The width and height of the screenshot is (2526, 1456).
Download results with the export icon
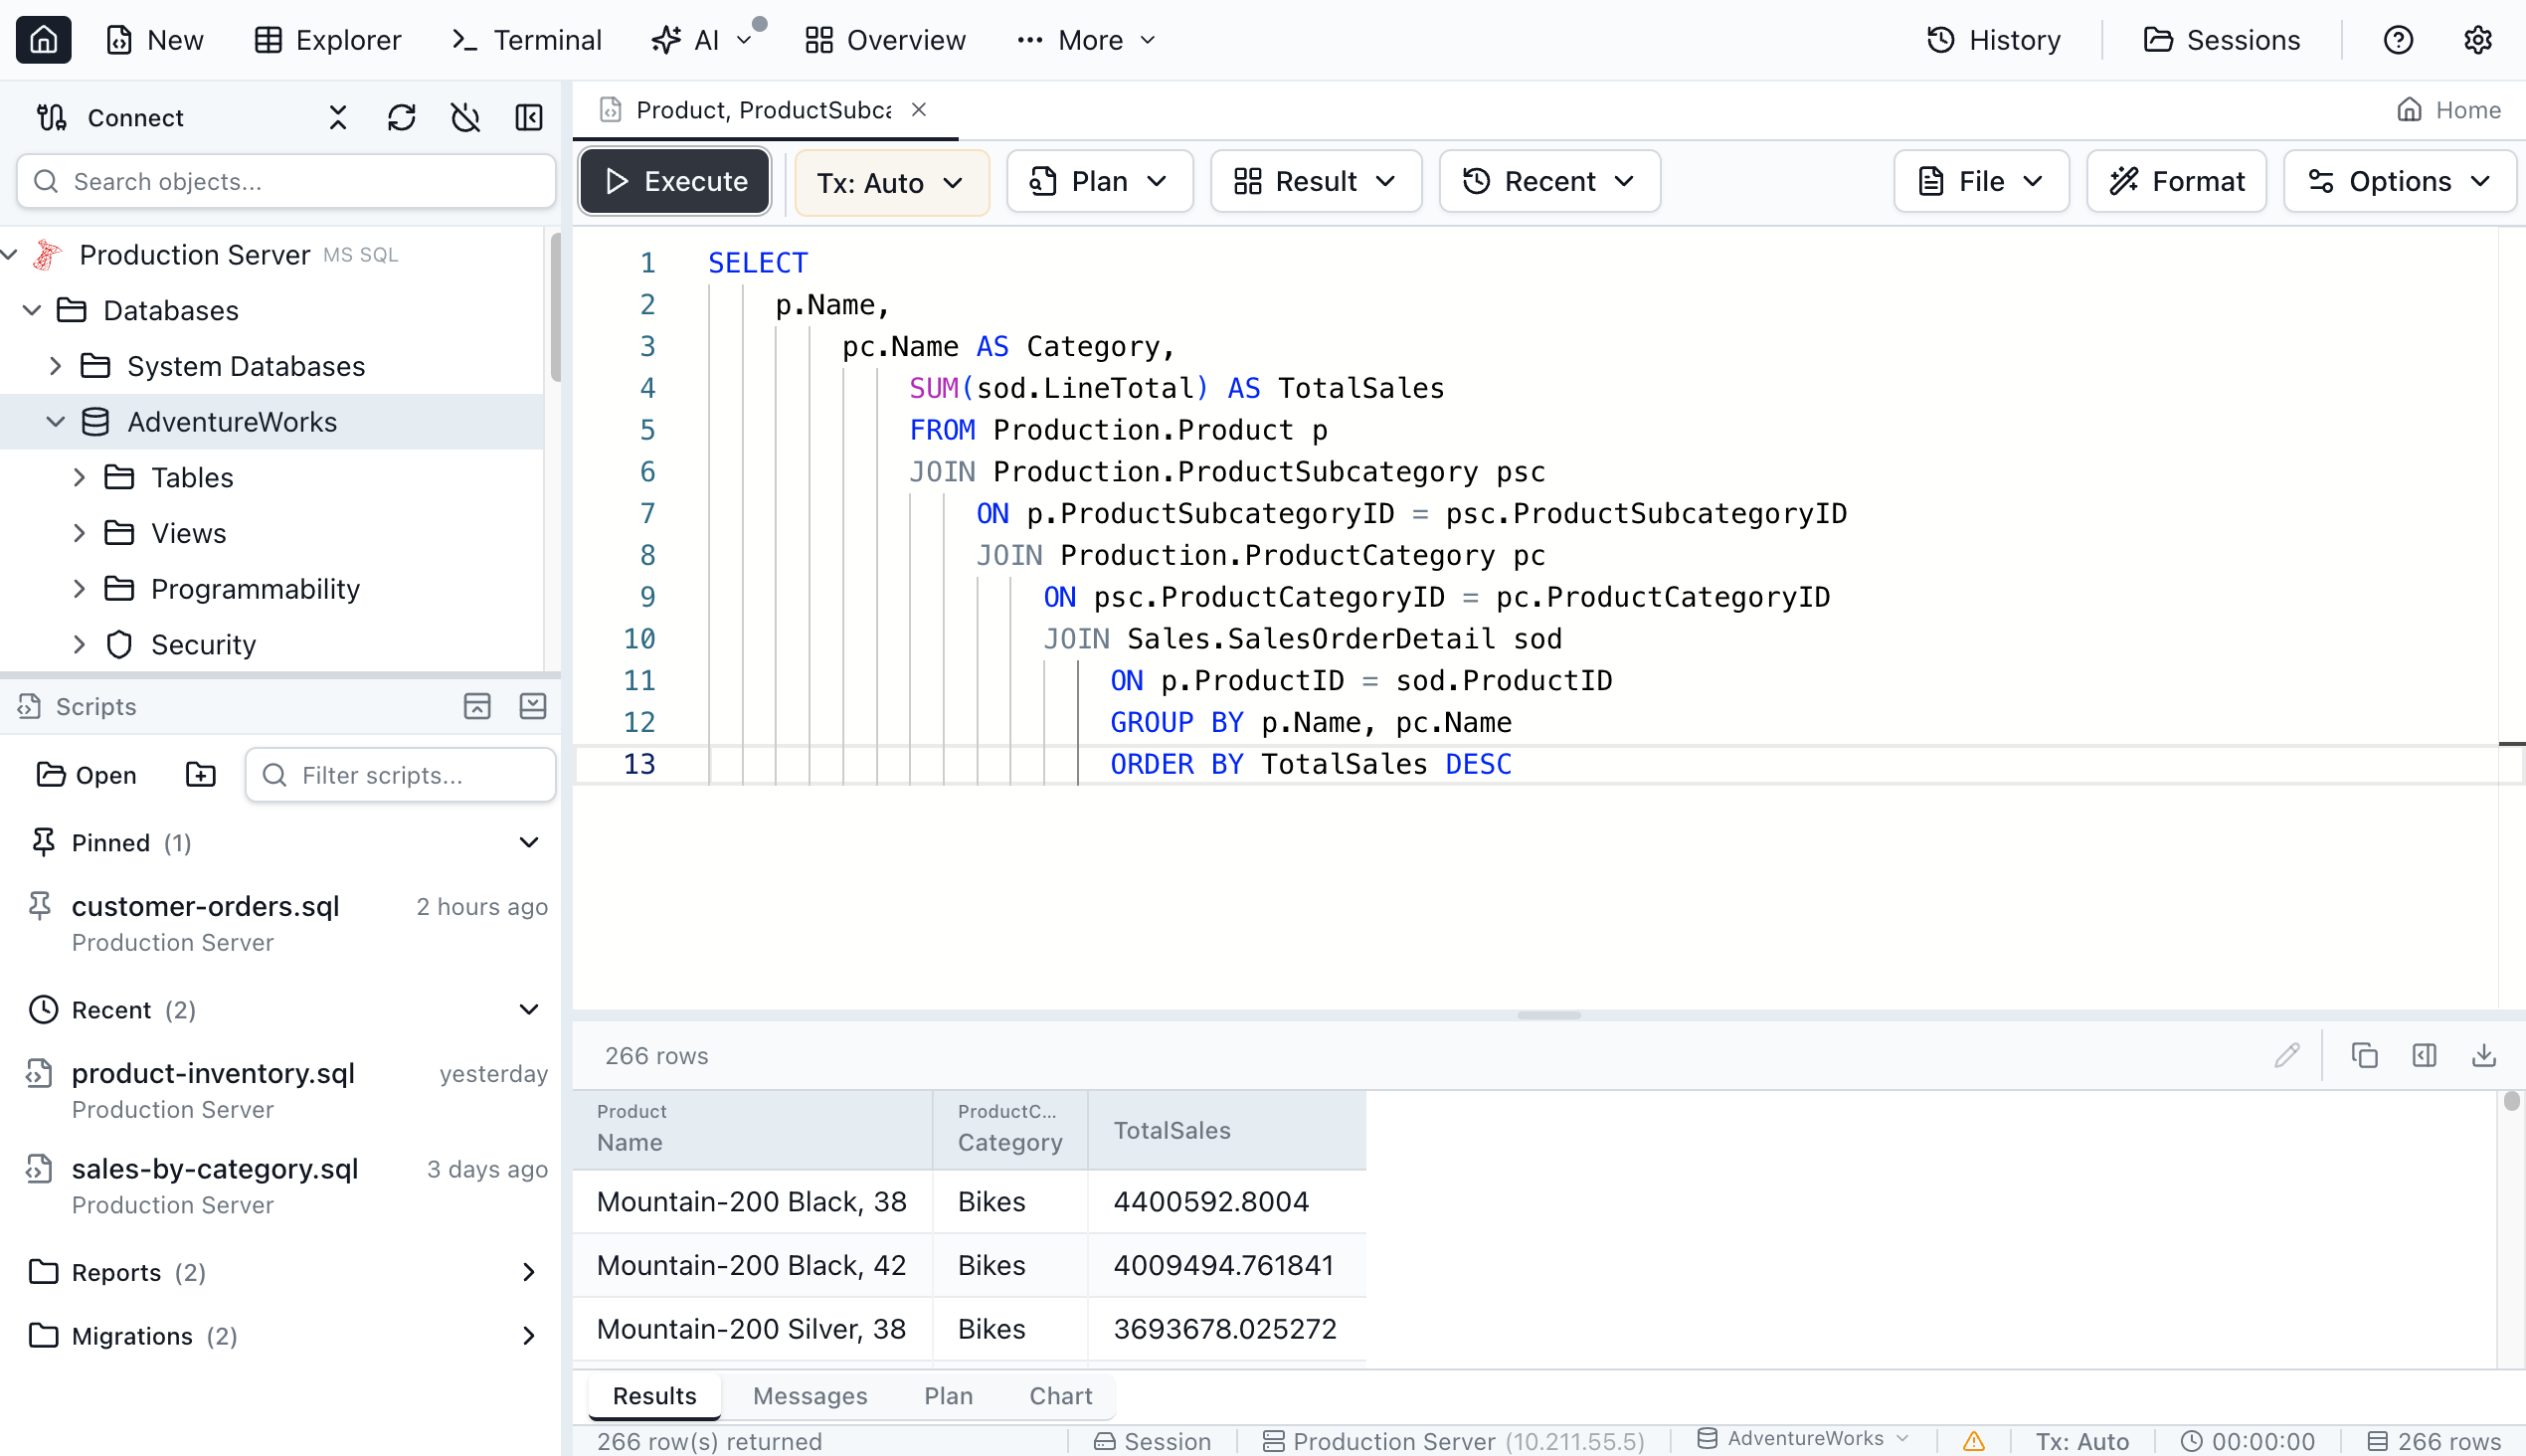(2484, 1056)
